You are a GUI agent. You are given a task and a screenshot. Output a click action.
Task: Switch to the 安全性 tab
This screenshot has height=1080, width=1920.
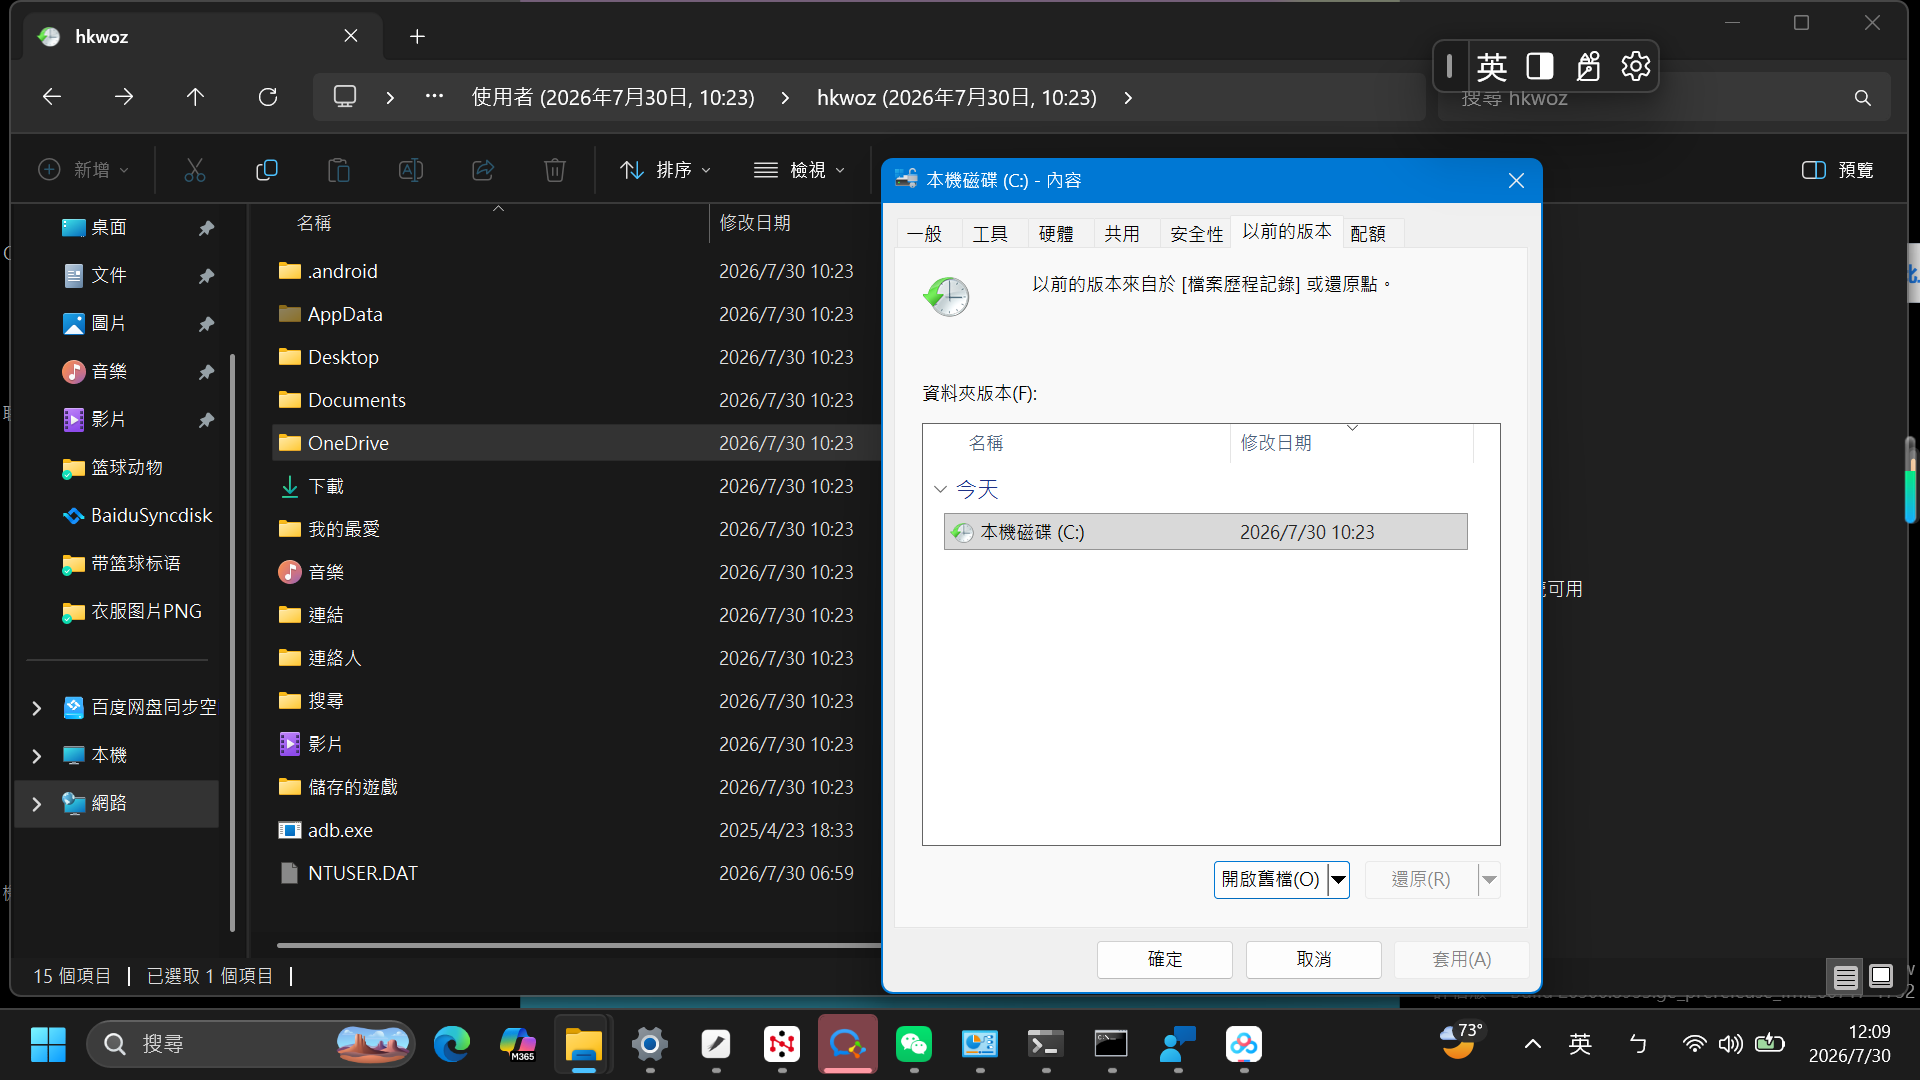pos(1196,234)
